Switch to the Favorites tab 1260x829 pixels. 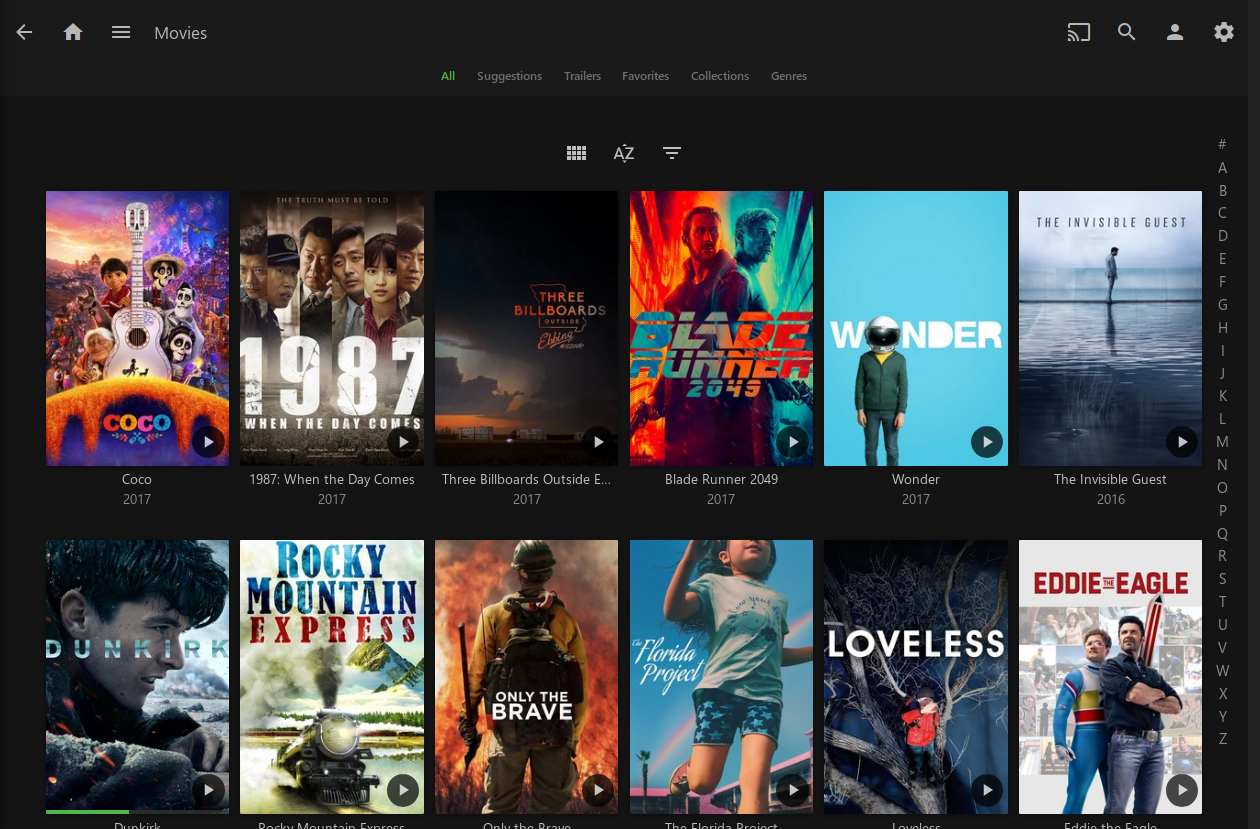pyautogui.click(x=645, y=75)
